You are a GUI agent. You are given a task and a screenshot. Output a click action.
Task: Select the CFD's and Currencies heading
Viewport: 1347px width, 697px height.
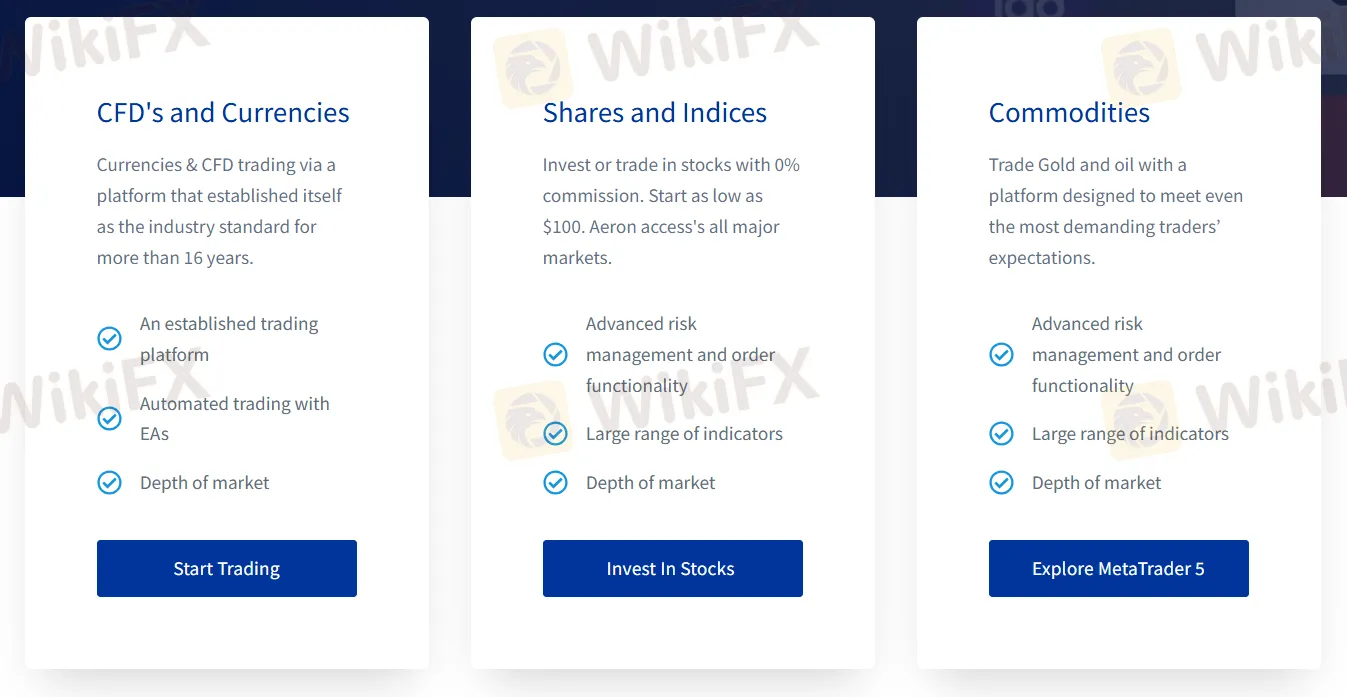point(223,113)
